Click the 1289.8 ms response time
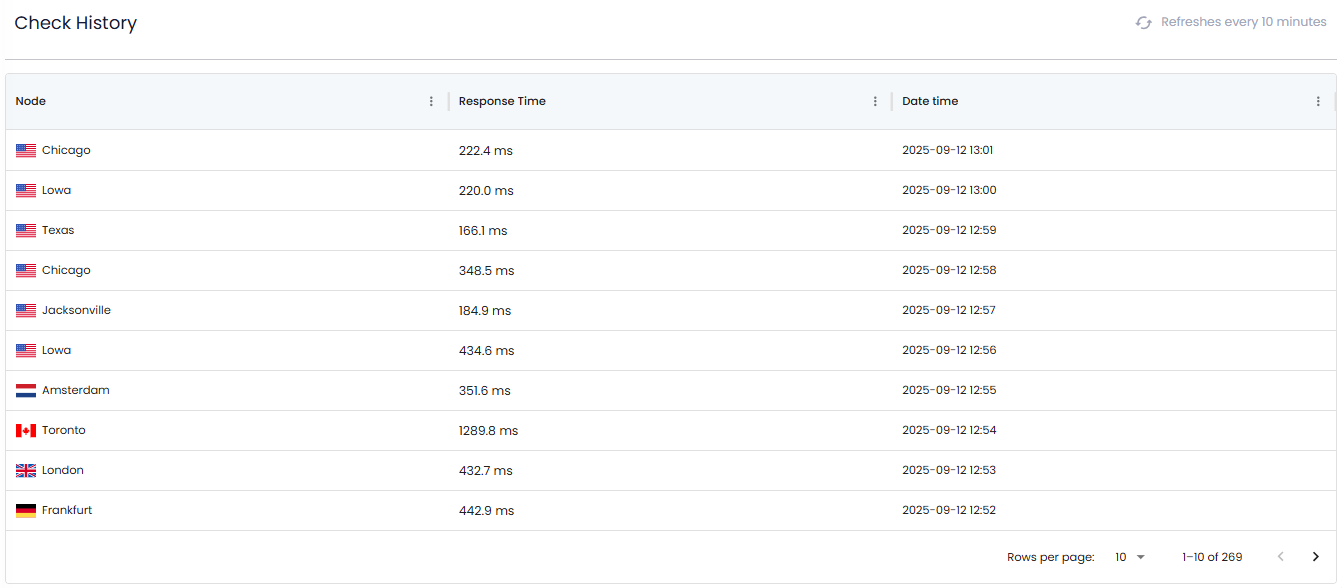This screenshot has height=588, width=1342. click(488, 431)
